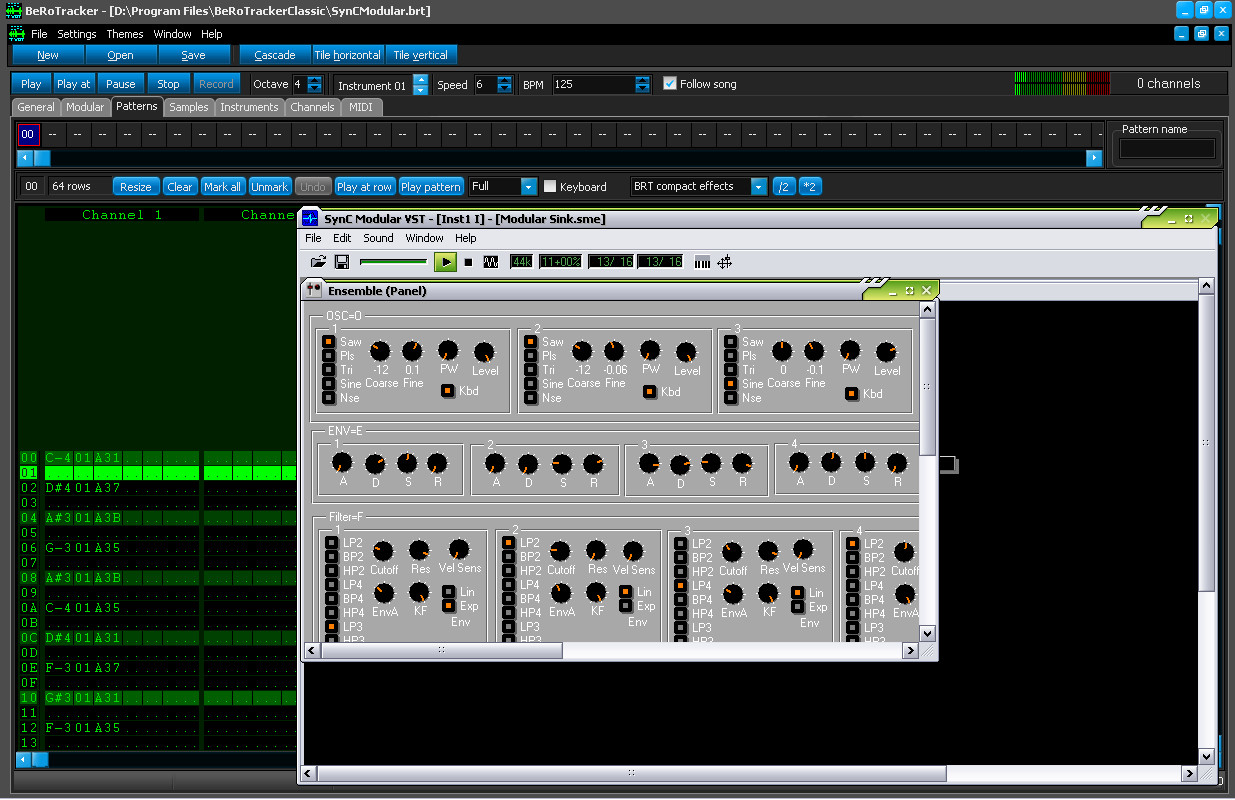Click the black stop square in SynC Modular
1235x800 pixels.
468,262
